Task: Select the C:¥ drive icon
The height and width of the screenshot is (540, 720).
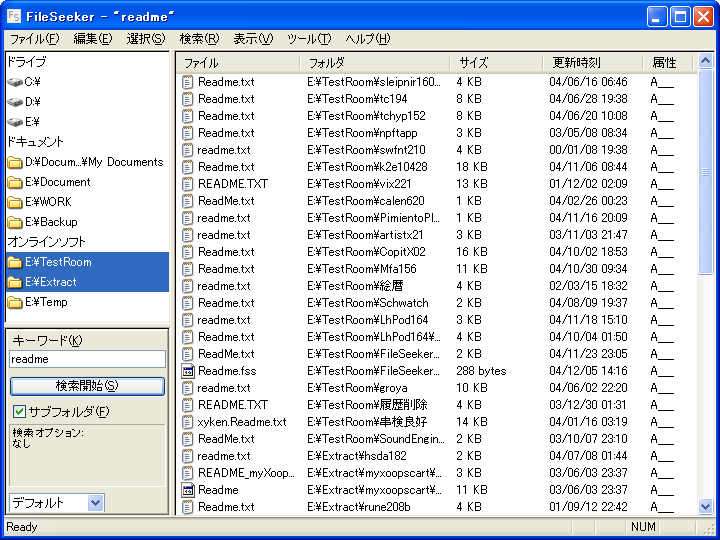Action: pyautogui.click(x=15, y=82)
